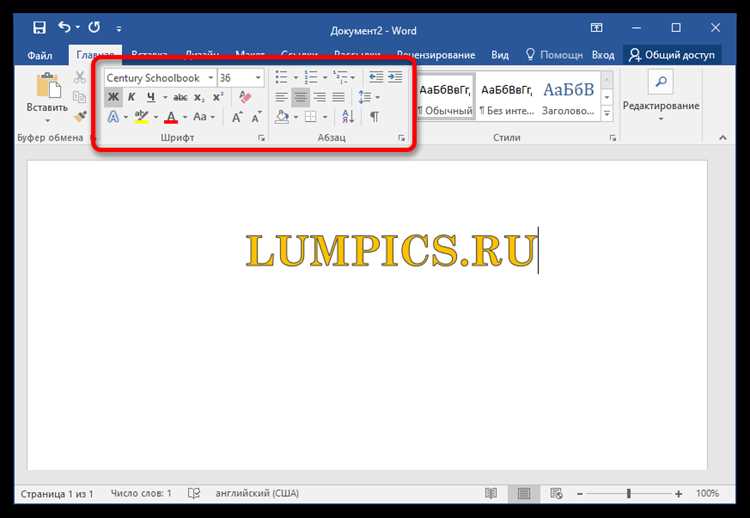
Task: Align text to the right
Action: click(x=320, y=98)
